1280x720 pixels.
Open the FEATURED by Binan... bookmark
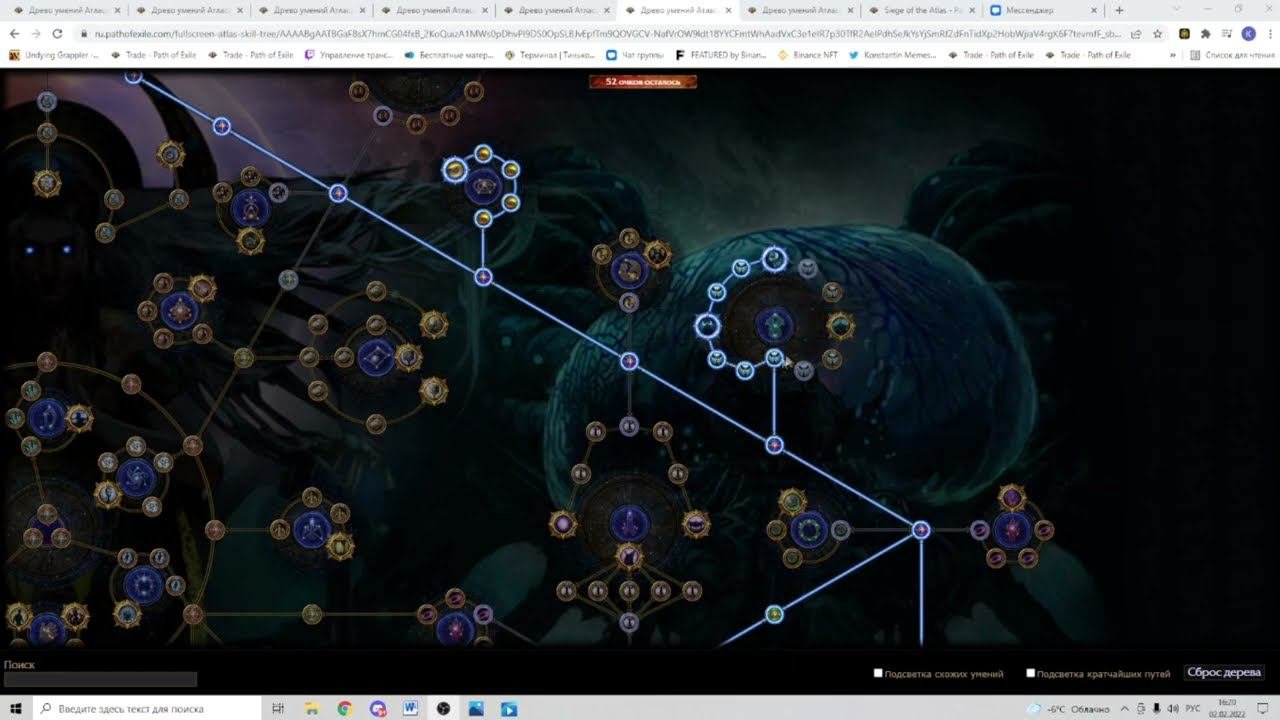tap(721, 55)
